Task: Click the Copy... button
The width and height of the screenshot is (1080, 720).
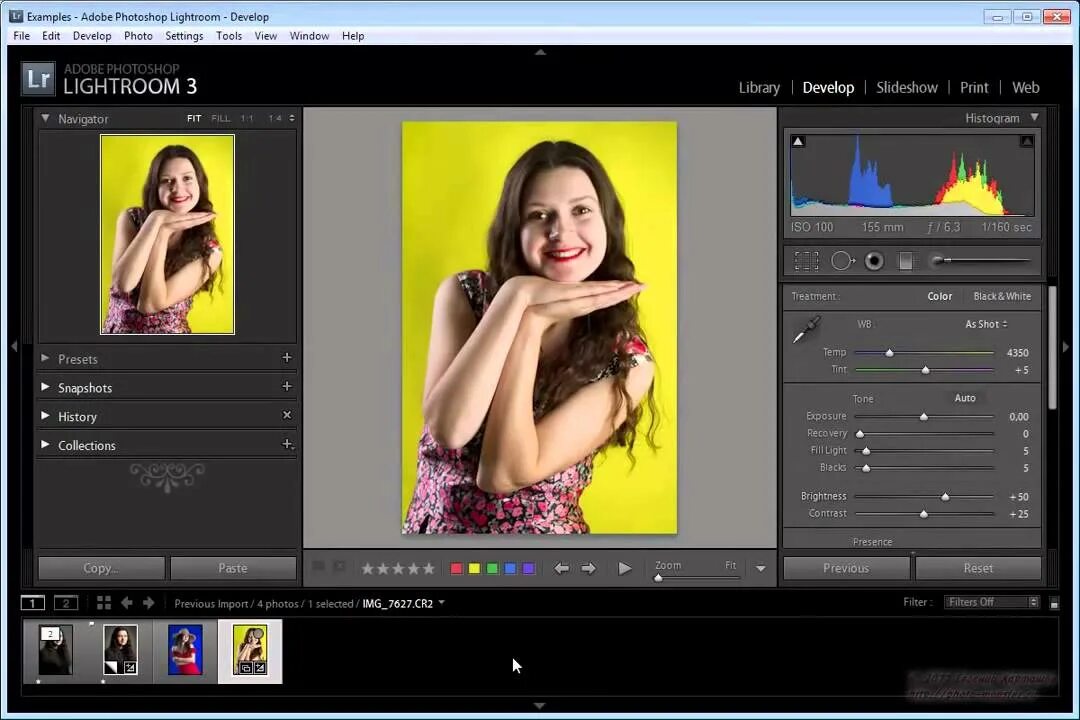Action: [x=101, y=568]
